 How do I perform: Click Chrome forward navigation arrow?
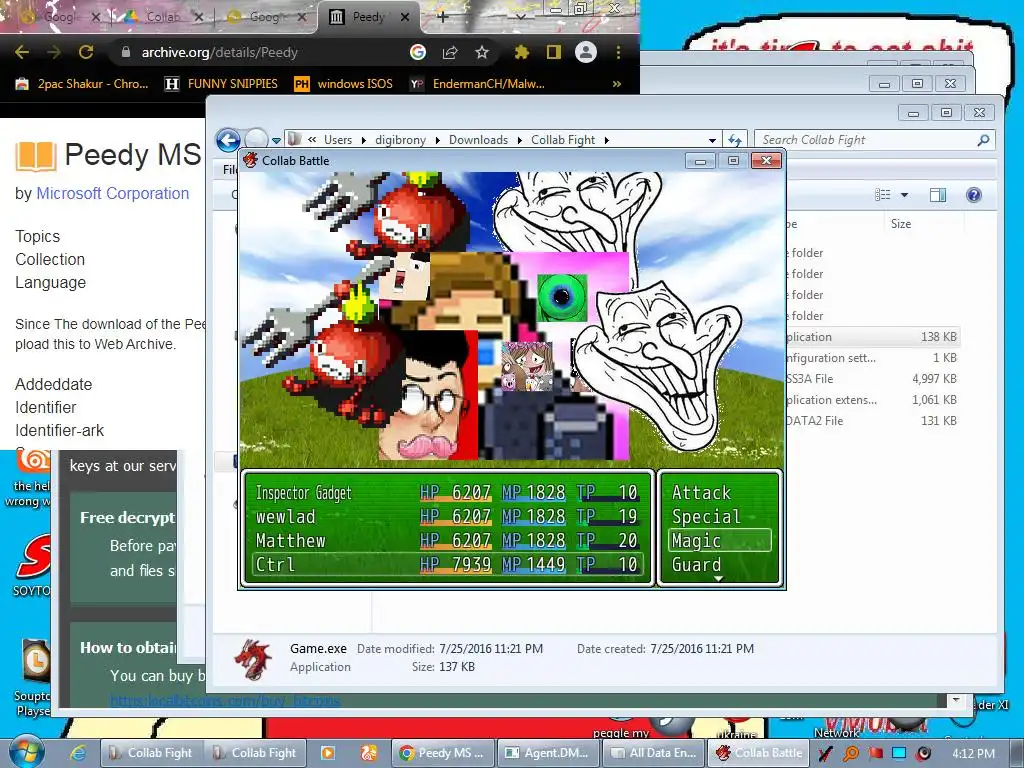pos(54,52)
